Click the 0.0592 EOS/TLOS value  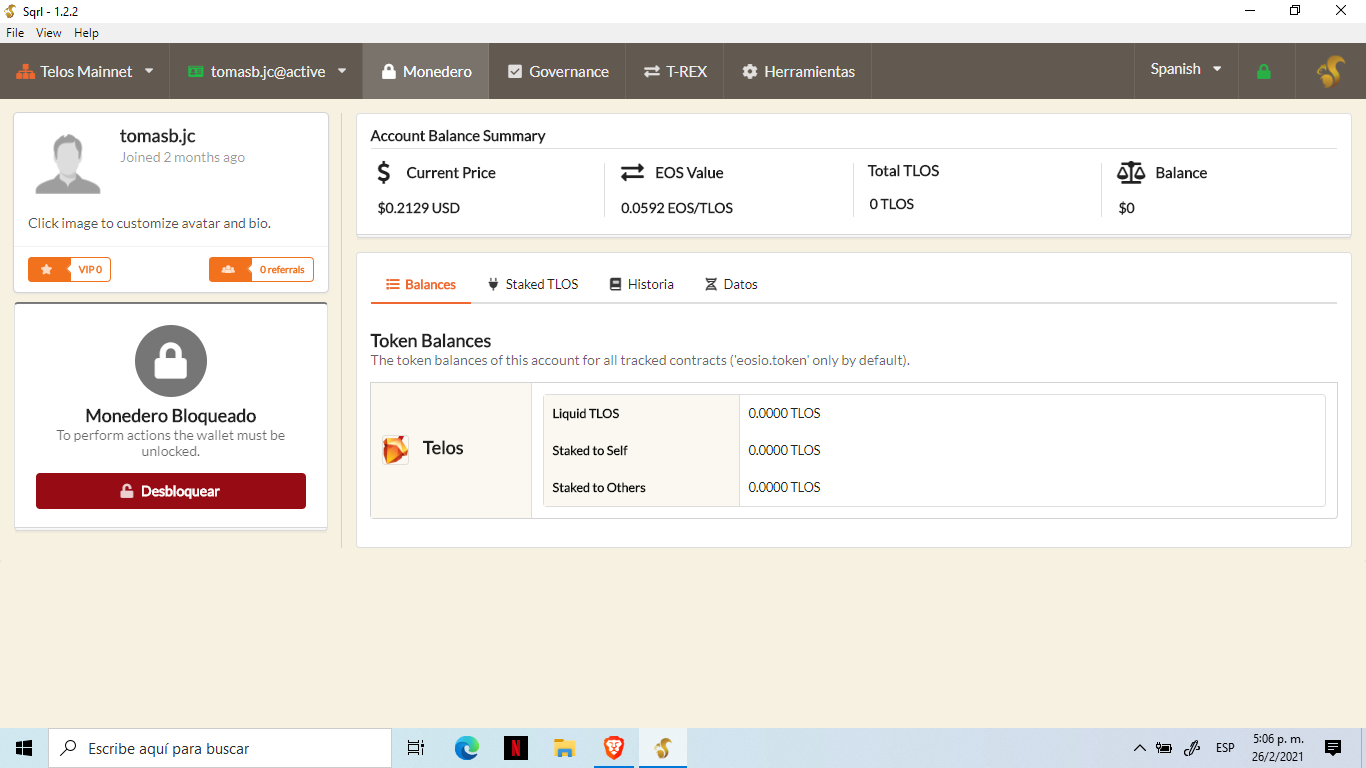click(x=677, y=208)
